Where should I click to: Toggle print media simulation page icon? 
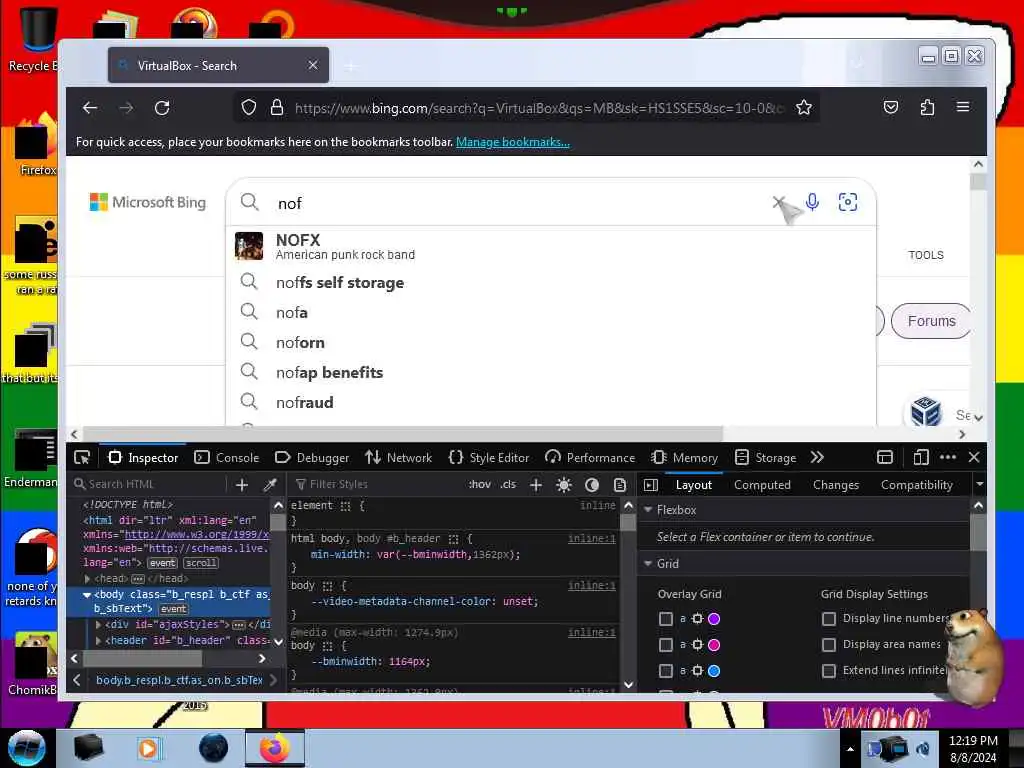click(620, 485)
